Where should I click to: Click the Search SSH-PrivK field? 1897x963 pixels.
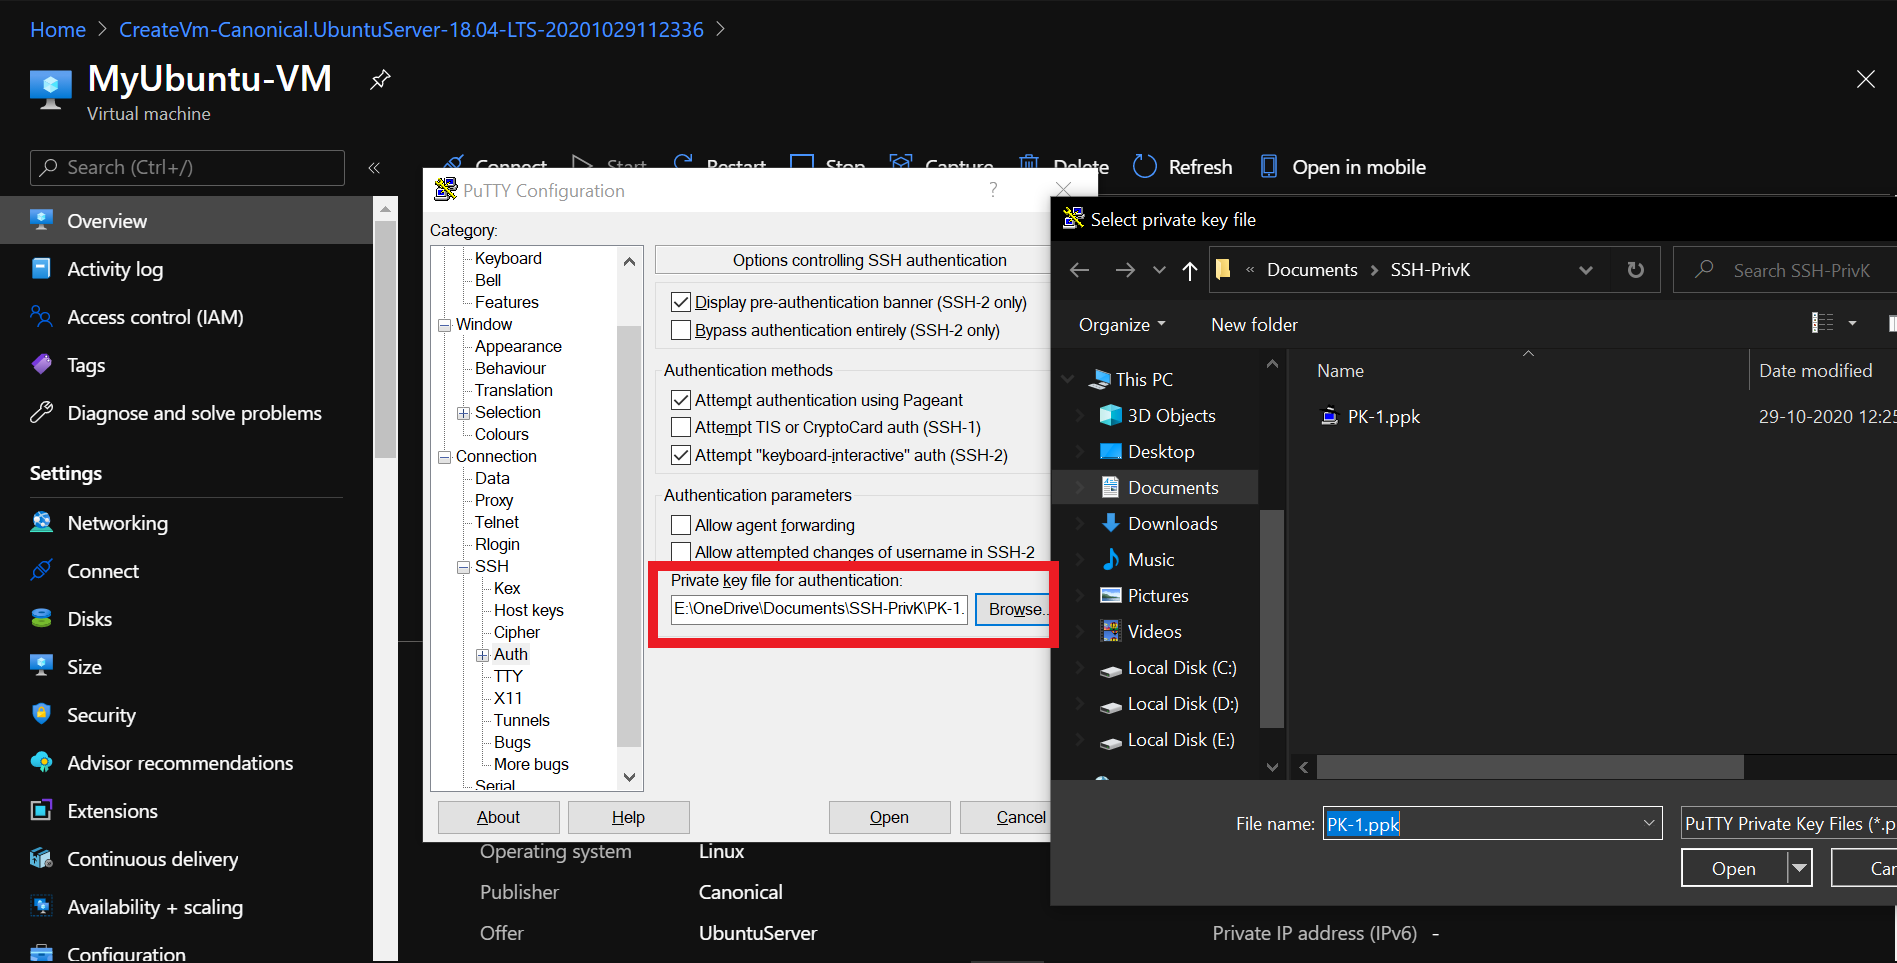click(1784, 270)
